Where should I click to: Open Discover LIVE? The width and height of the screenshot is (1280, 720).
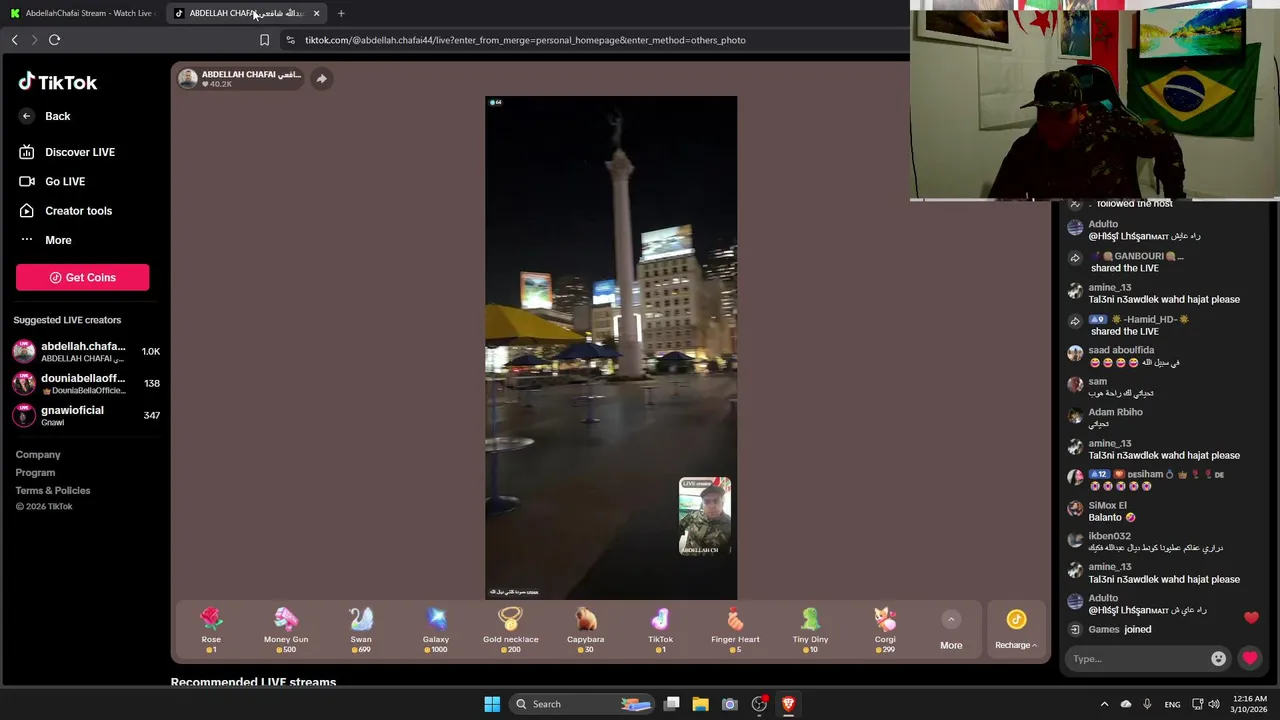coord(67,152)
